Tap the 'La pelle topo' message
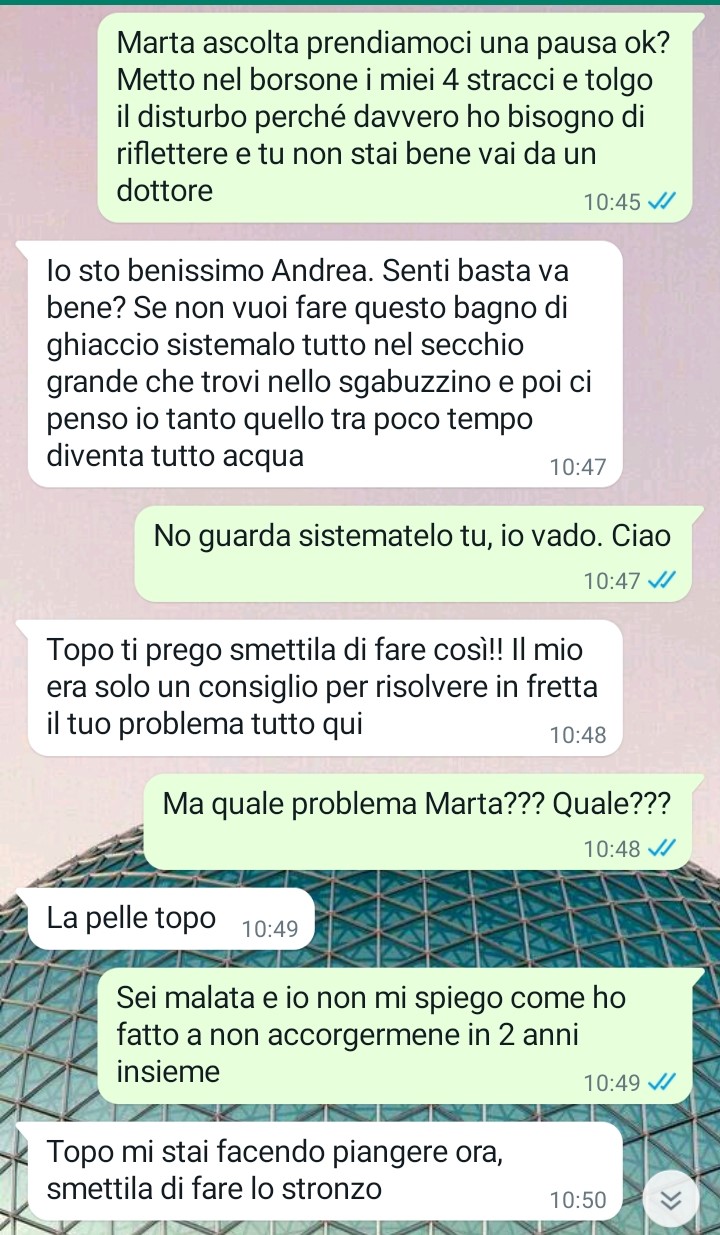 pos(172,920)
